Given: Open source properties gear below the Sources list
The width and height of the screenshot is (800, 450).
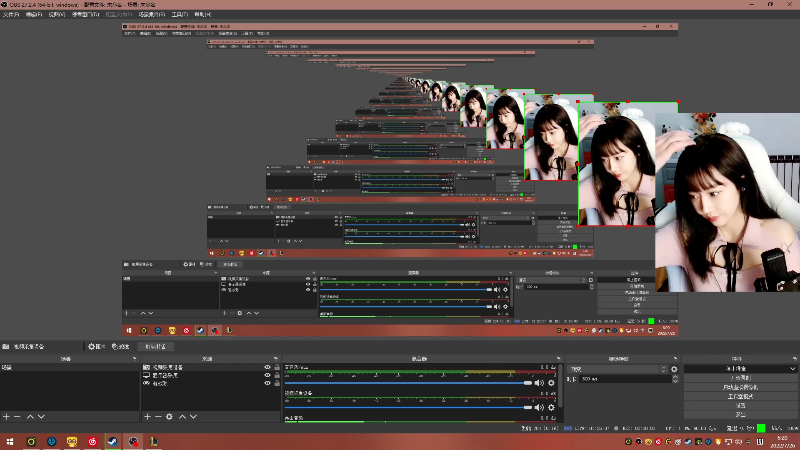Looking at the screenshot, I should [169, 417].
